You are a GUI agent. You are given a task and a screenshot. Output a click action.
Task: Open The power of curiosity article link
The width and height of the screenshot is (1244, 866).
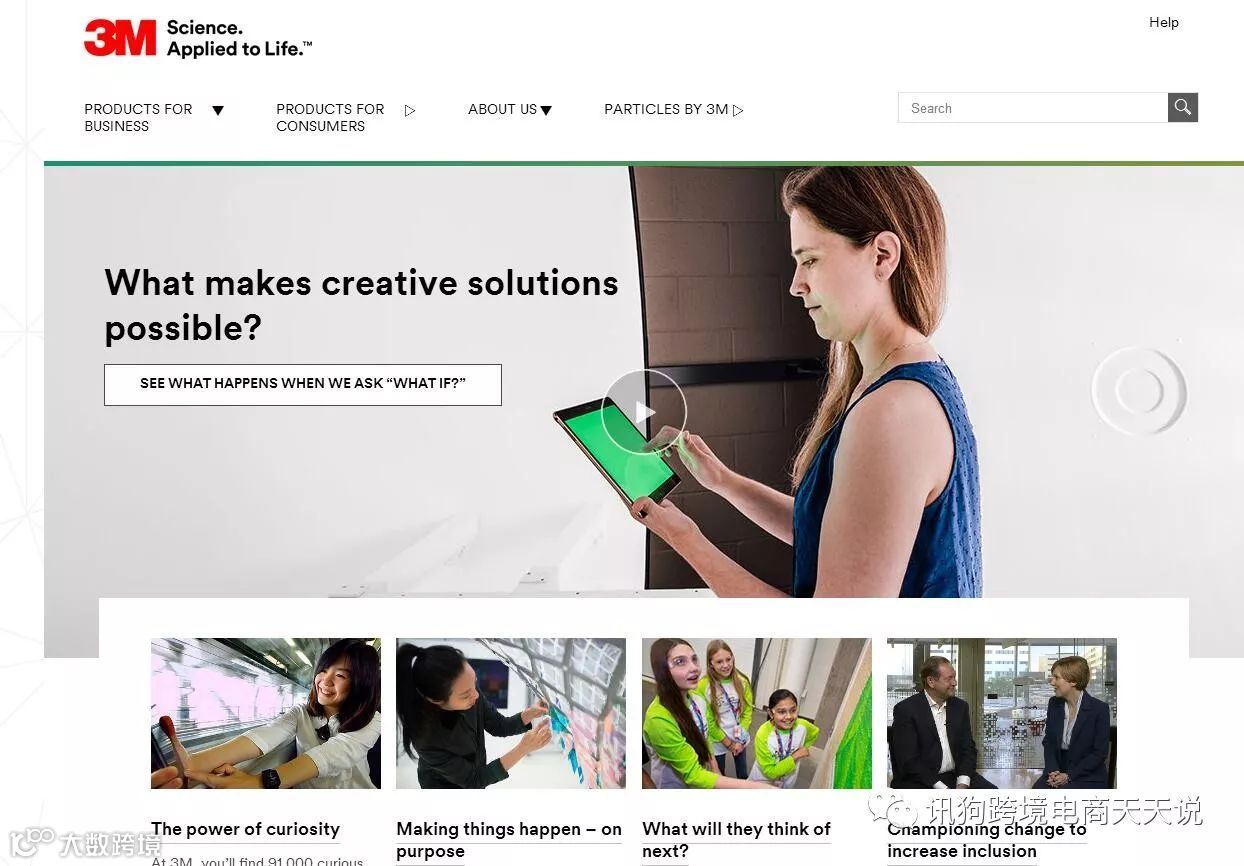pyautogui.click(x=245, y=829)
